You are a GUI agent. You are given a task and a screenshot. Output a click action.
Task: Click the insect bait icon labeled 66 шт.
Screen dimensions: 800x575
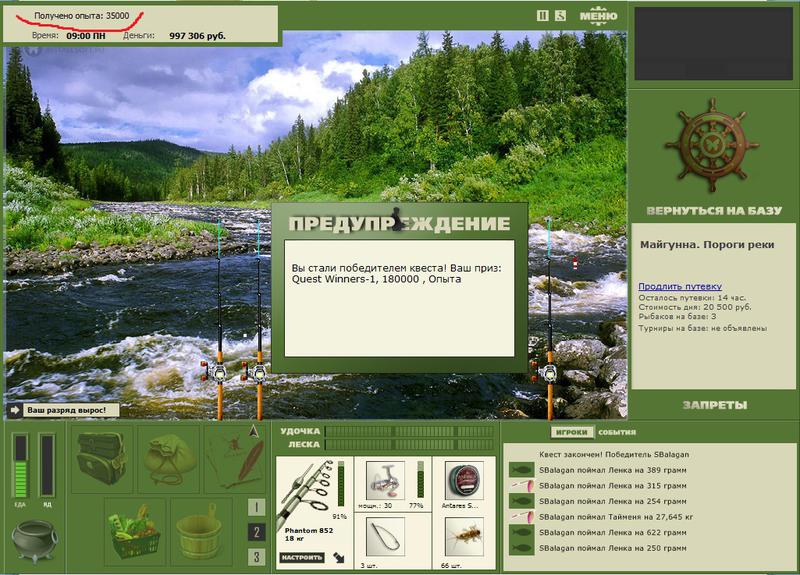click(464, 537)
